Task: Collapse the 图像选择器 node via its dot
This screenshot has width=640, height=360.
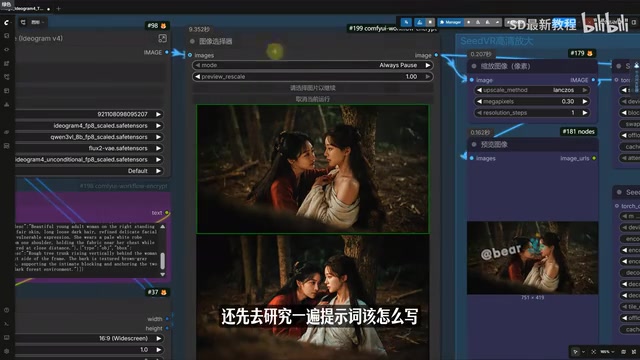Action: 192,41
